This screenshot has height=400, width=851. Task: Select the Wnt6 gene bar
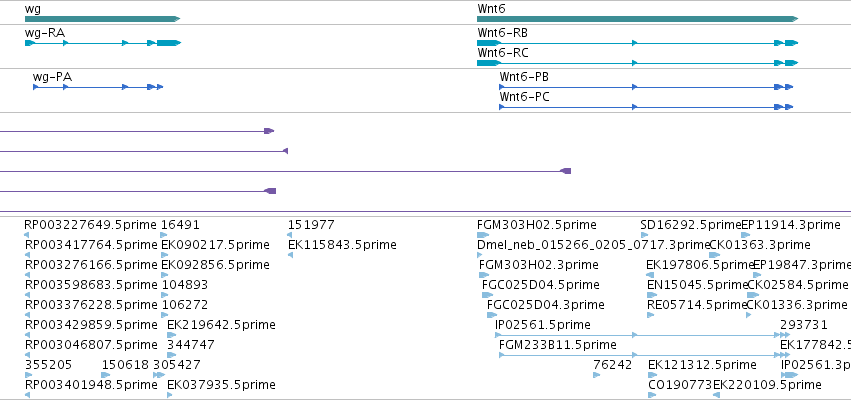point(637,19)
